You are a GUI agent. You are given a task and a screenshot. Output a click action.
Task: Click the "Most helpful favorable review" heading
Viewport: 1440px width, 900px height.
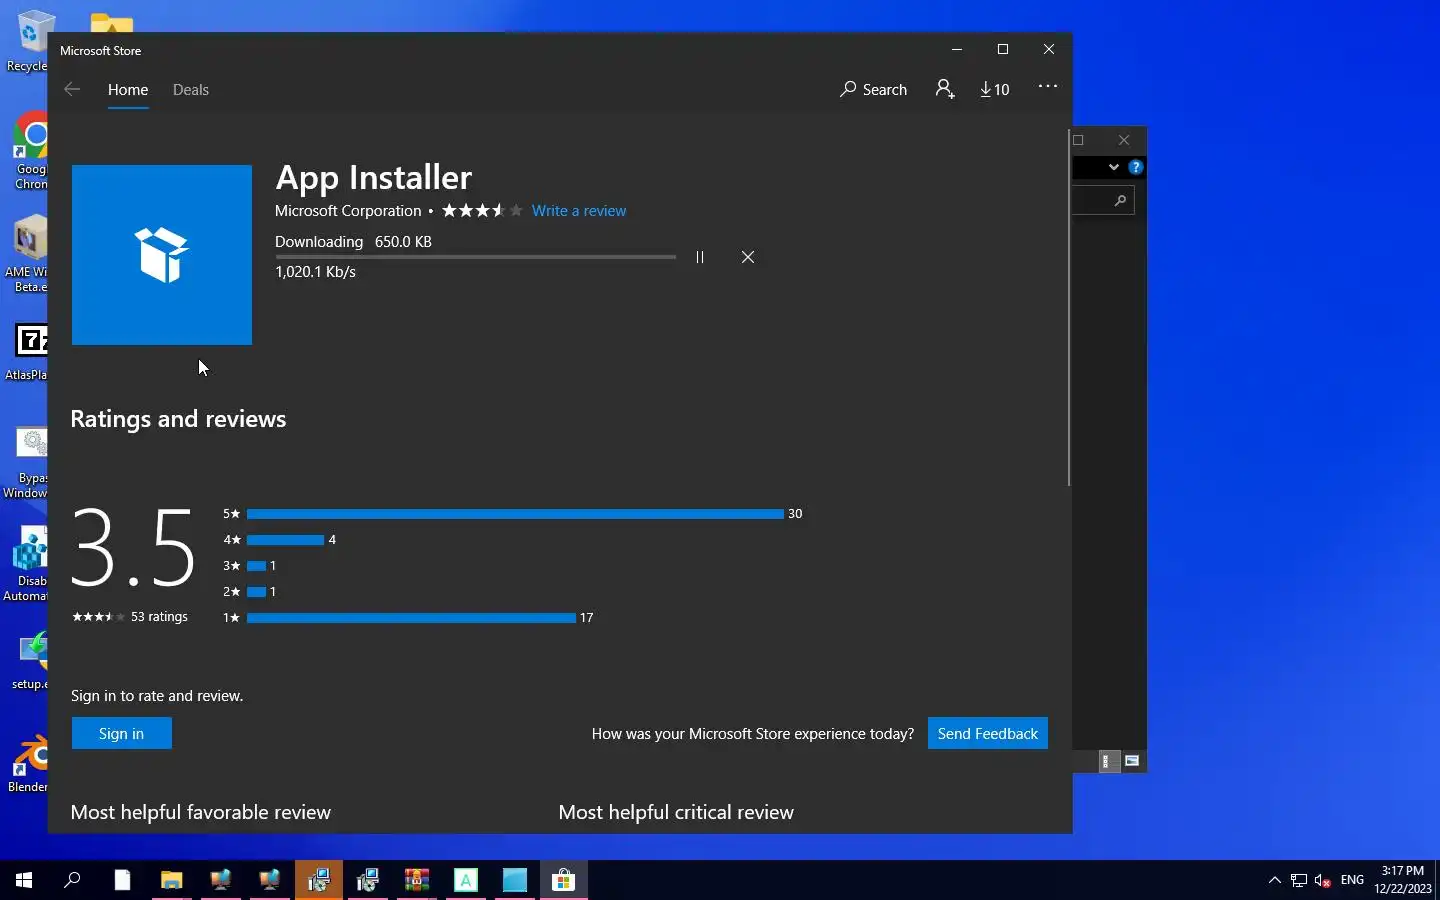[x=201, y=812]
